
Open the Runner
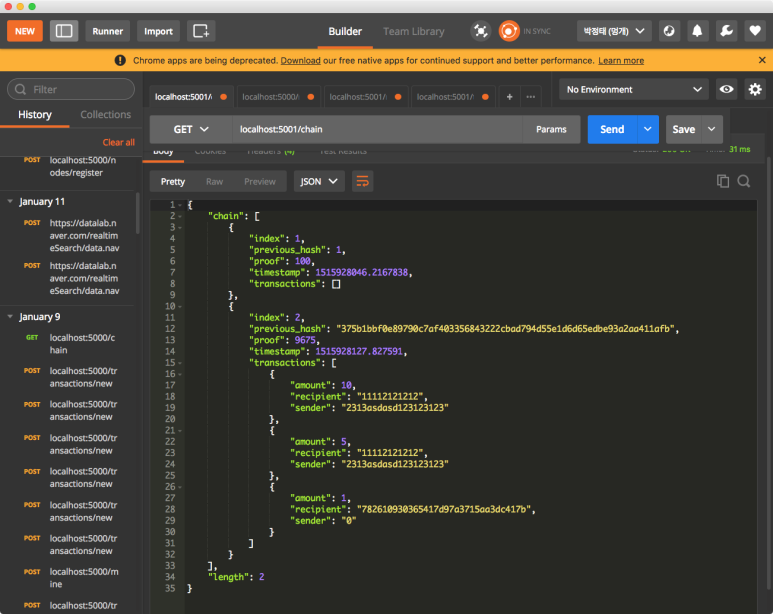[107, 31]
